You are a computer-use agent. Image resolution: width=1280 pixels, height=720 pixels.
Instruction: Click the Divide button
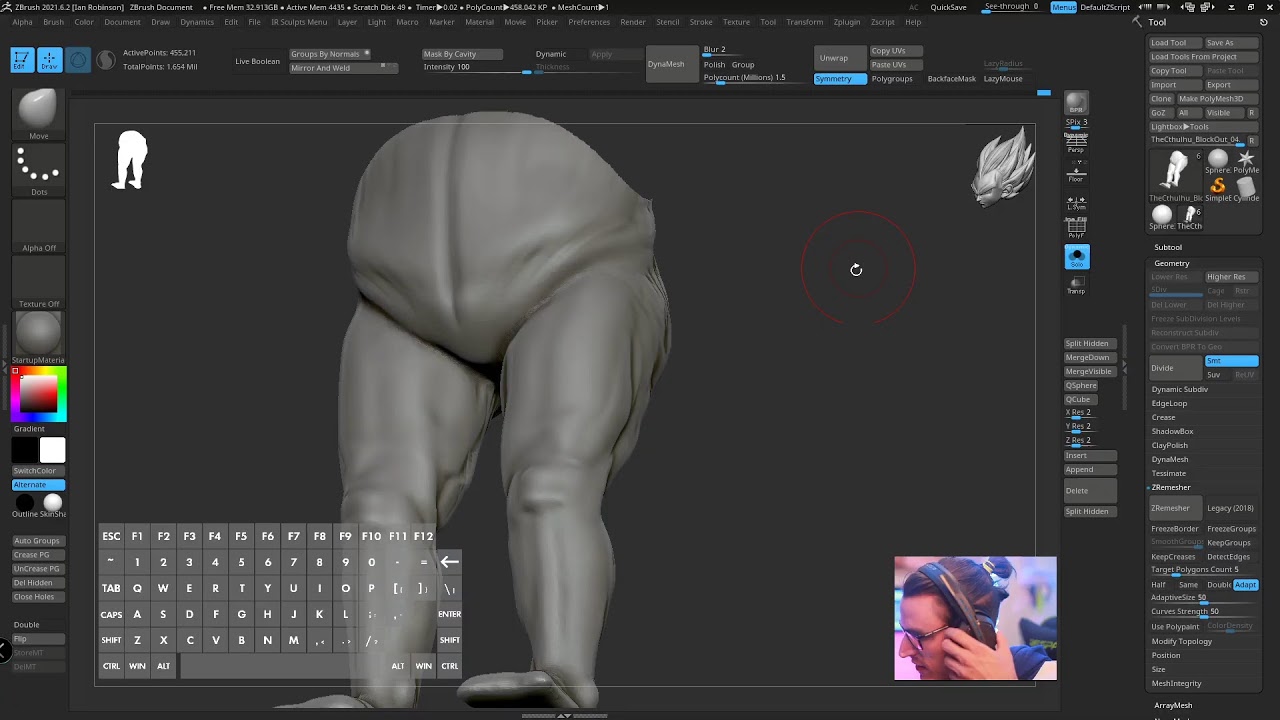coord(1175,367)
